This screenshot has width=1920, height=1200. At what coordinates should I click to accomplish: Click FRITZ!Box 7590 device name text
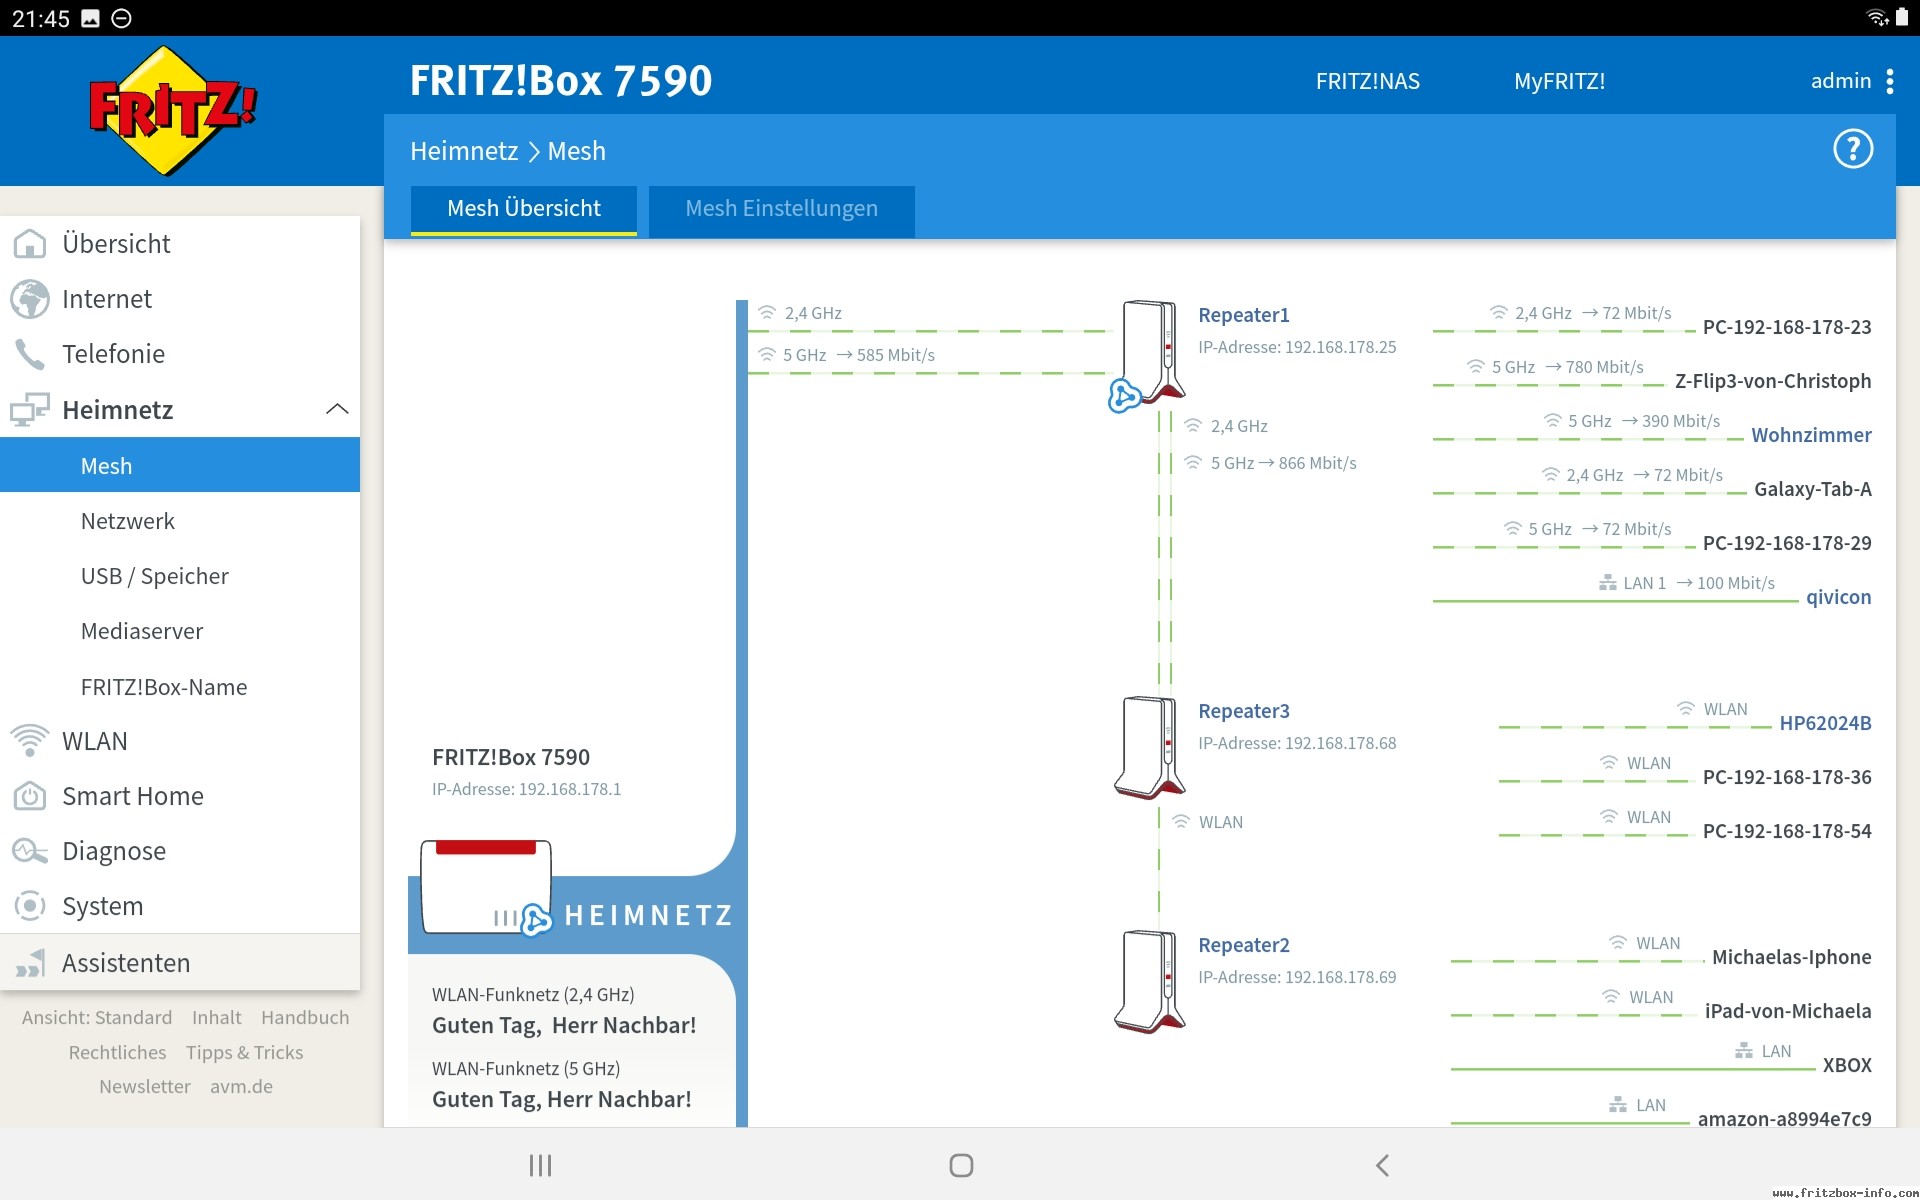click(x=511, y=757)
